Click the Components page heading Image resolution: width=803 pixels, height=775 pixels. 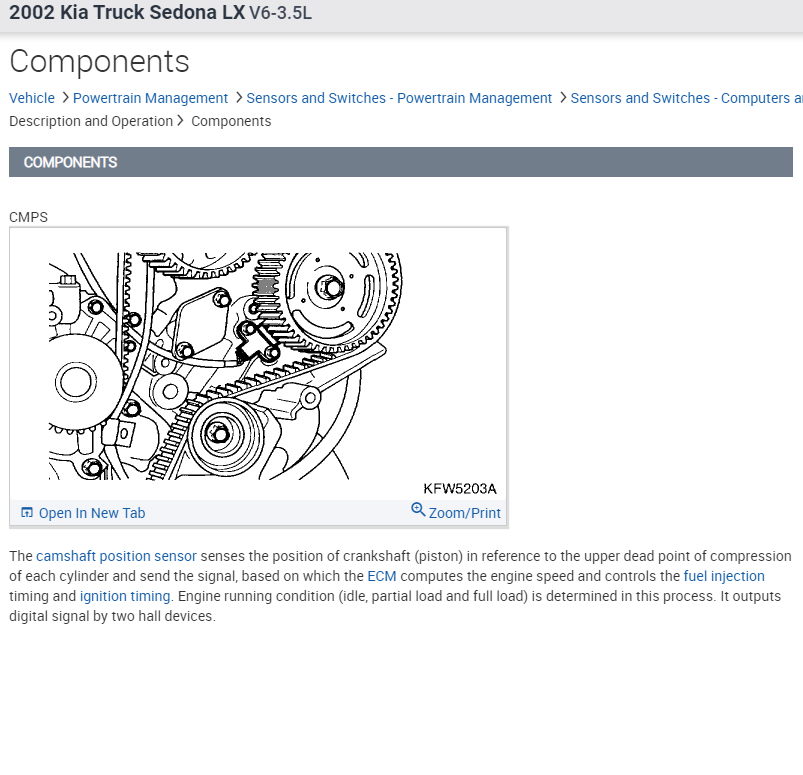point(99,61)
